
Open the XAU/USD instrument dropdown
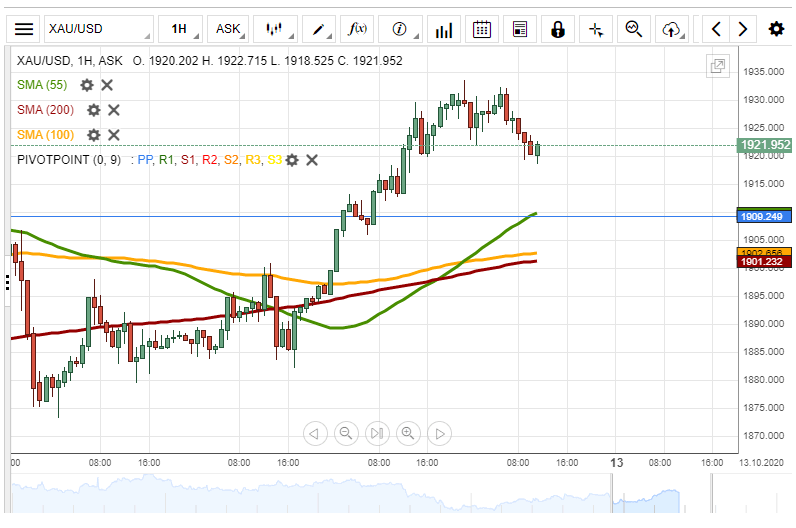(98, 29)
